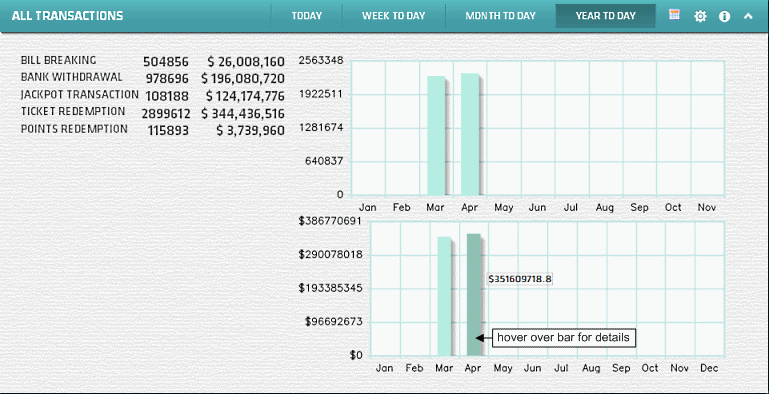The height and width of the screenshot is (394, 769).
Task: Click the $290078018 axis label
Action: click(330, 254)
